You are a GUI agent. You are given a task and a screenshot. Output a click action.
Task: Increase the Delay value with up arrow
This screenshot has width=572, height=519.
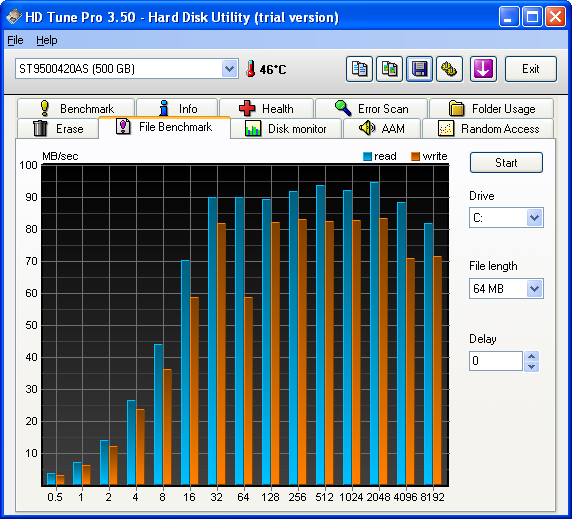click(x=532, y=356)
